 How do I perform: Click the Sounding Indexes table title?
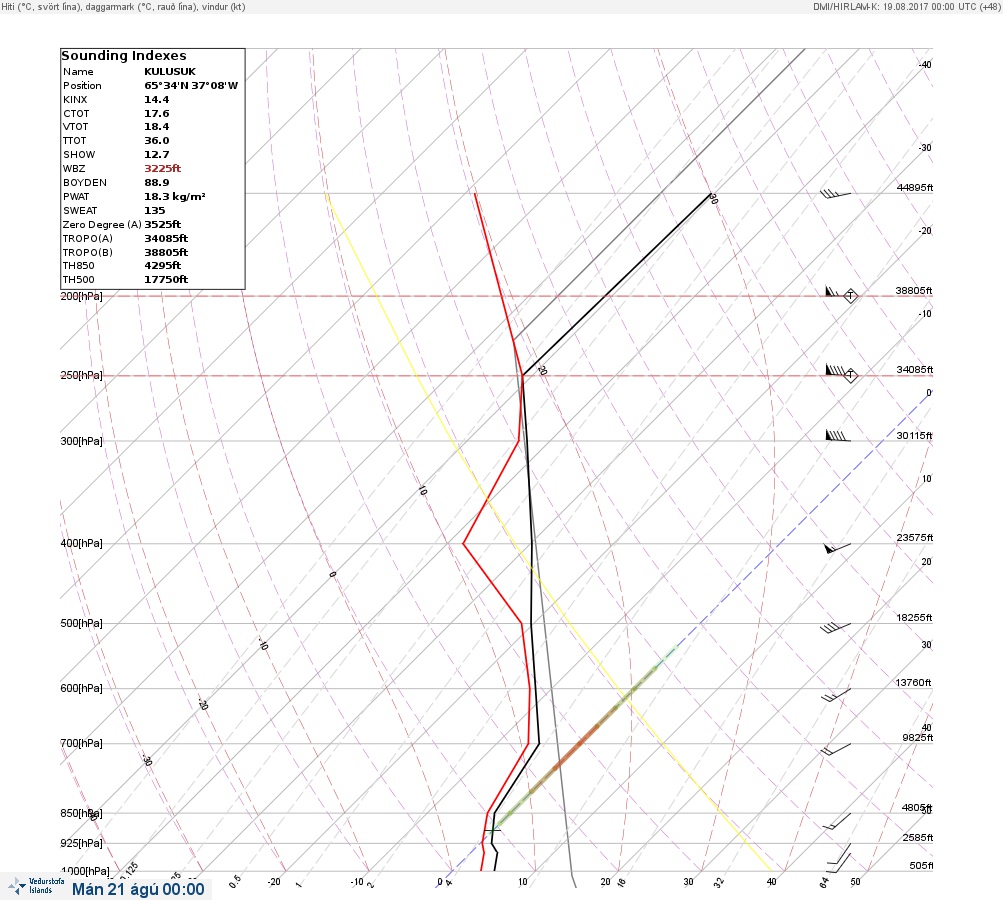tap(124, 56)
